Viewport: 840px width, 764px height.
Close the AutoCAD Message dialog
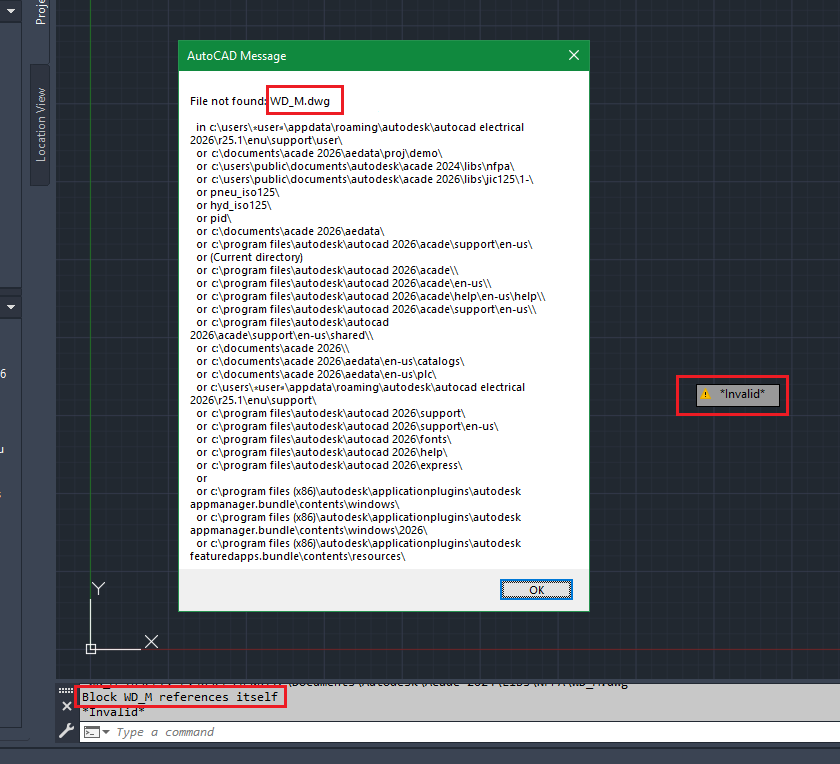pos(574,55)
